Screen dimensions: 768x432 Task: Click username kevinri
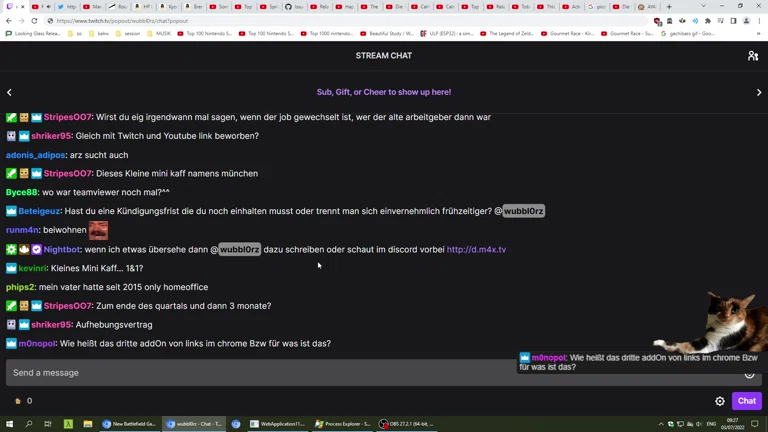(x=32, y=268)
